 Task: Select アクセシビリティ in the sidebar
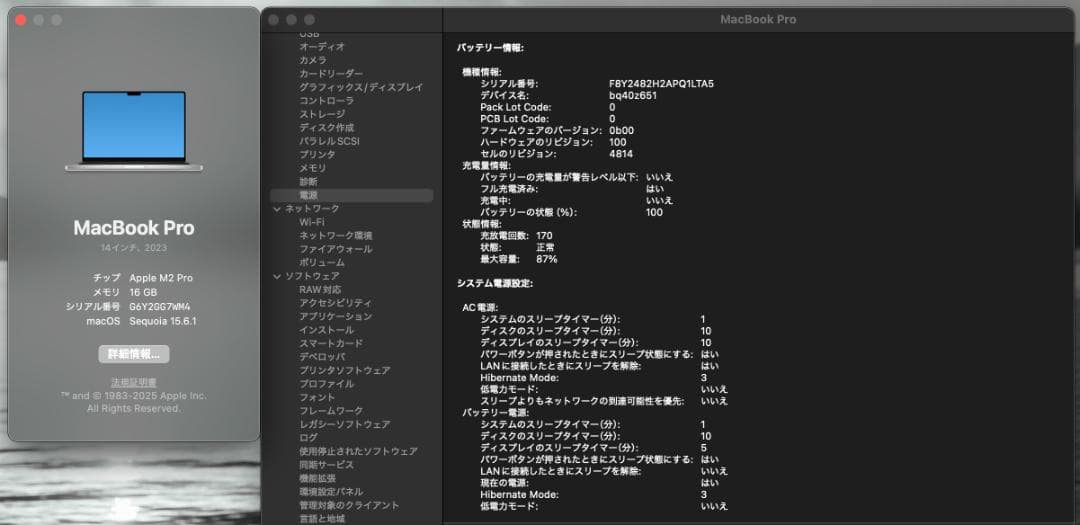(x=336, y=303)
